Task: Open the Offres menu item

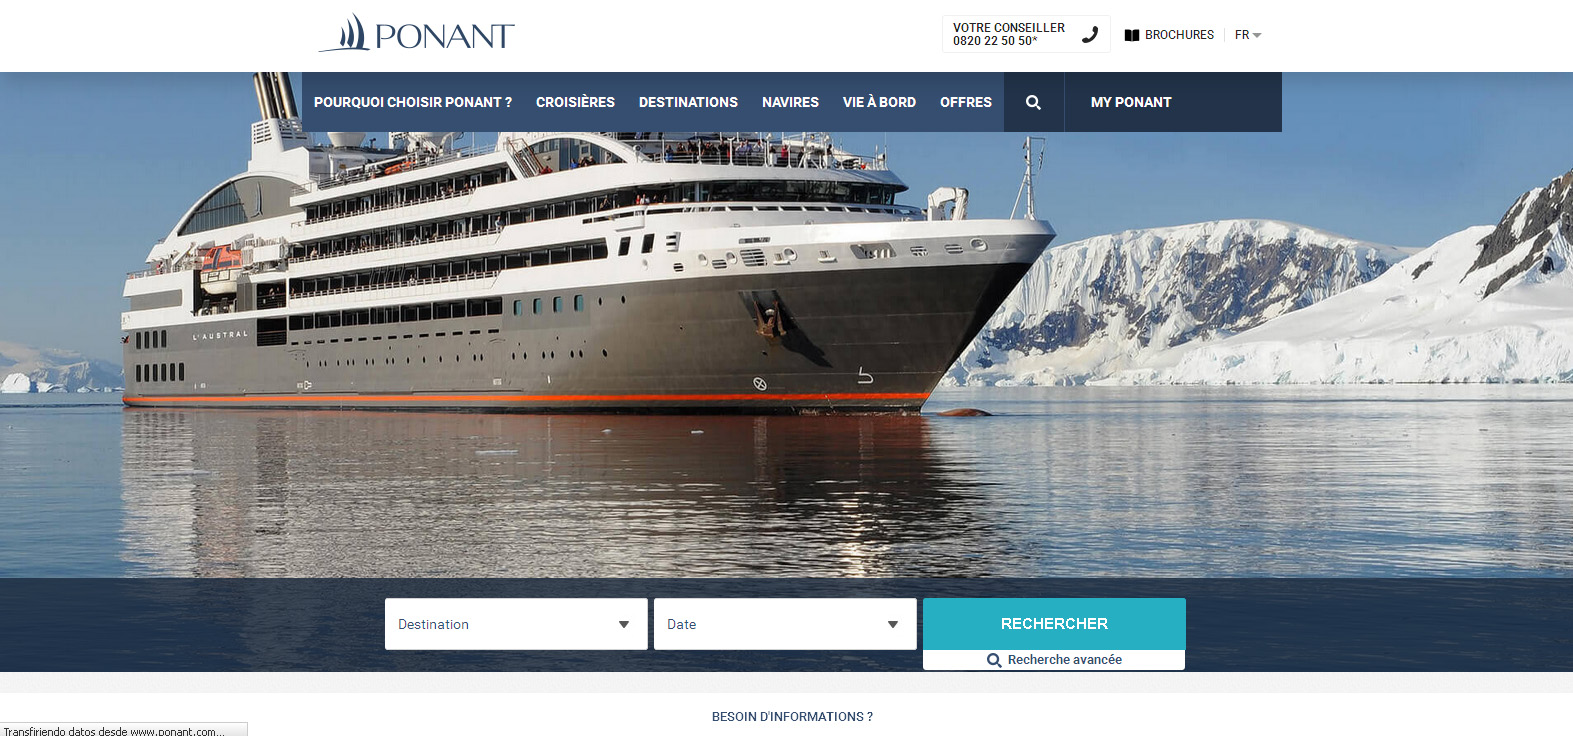Action: 966,102
